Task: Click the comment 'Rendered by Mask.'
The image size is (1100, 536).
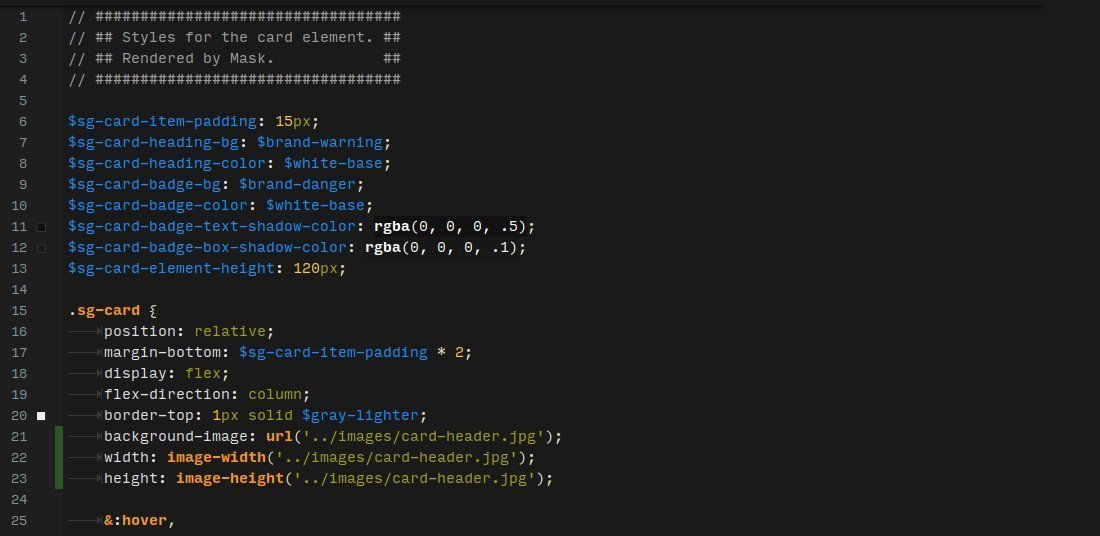Action: click(x=199, y=58)
